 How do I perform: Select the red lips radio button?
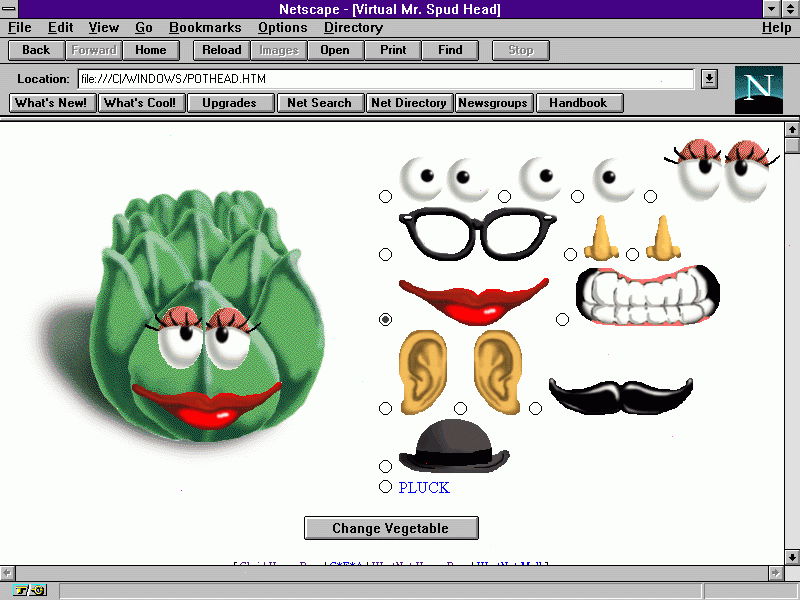[386, 320]
